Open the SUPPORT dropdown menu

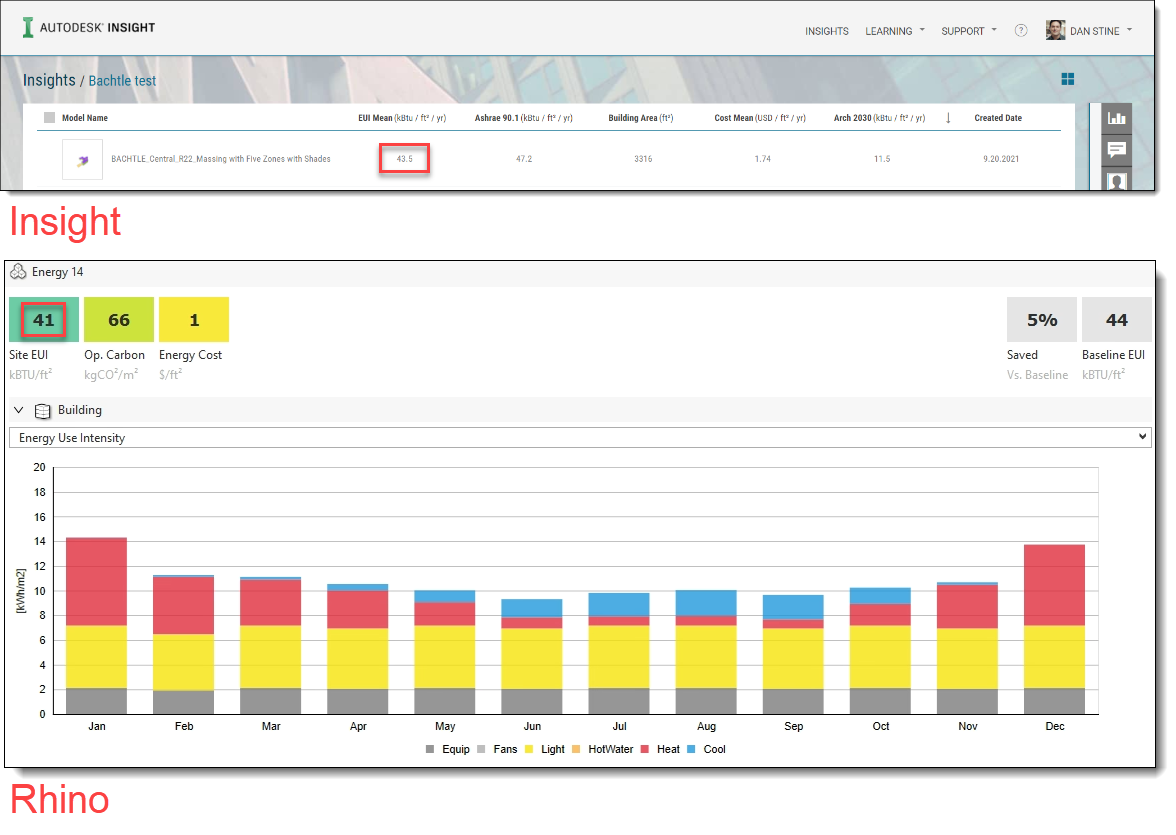click(x=969, y=31)
